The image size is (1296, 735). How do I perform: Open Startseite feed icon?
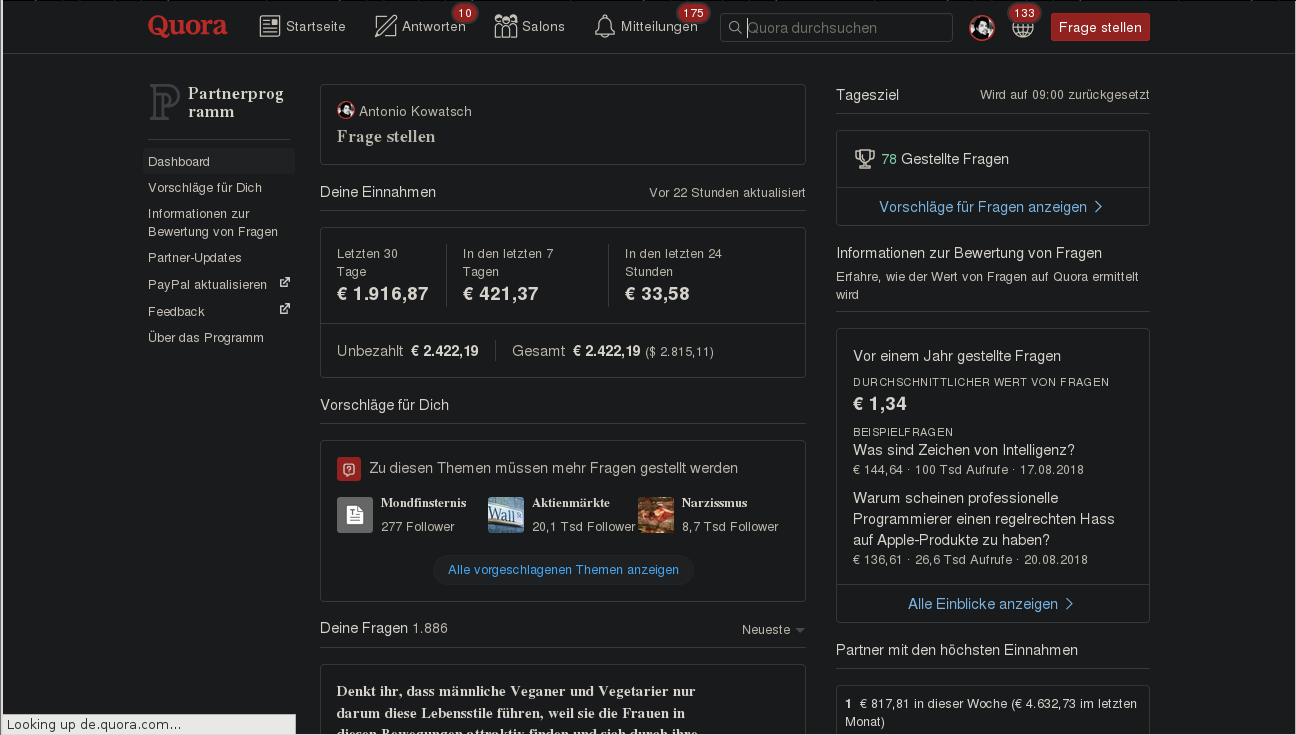[x=270, y=26]
